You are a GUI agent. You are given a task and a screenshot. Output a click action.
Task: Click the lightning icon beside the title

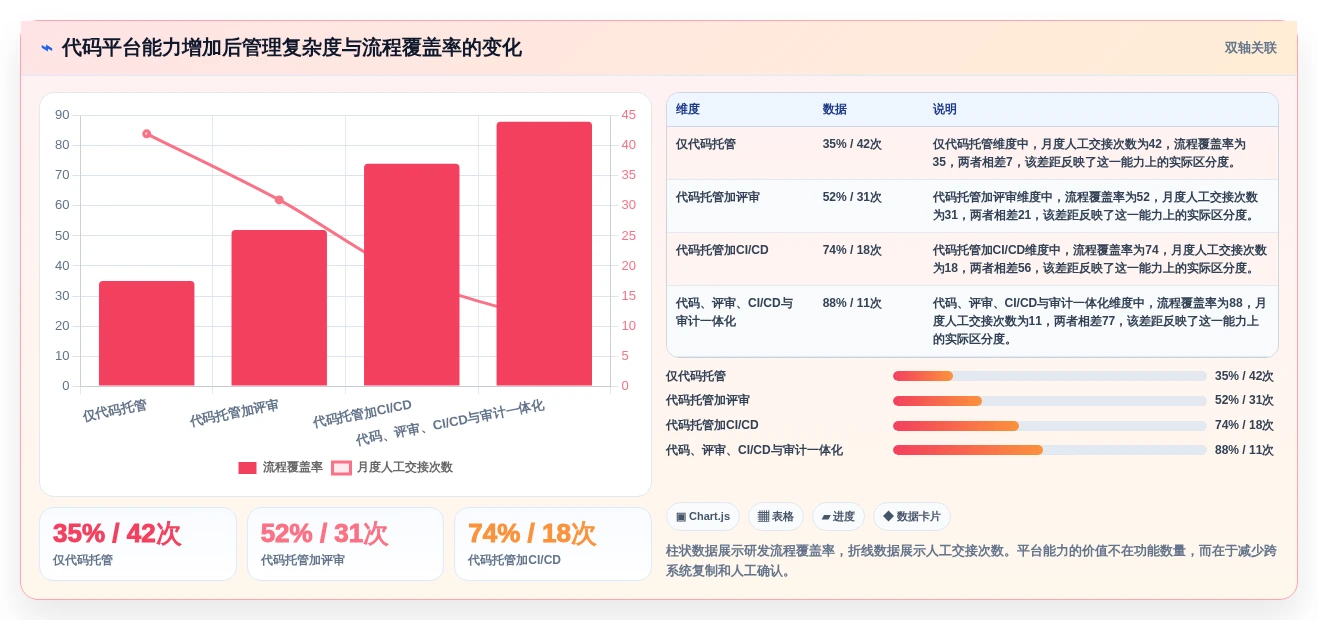click(x=47, y=48)
